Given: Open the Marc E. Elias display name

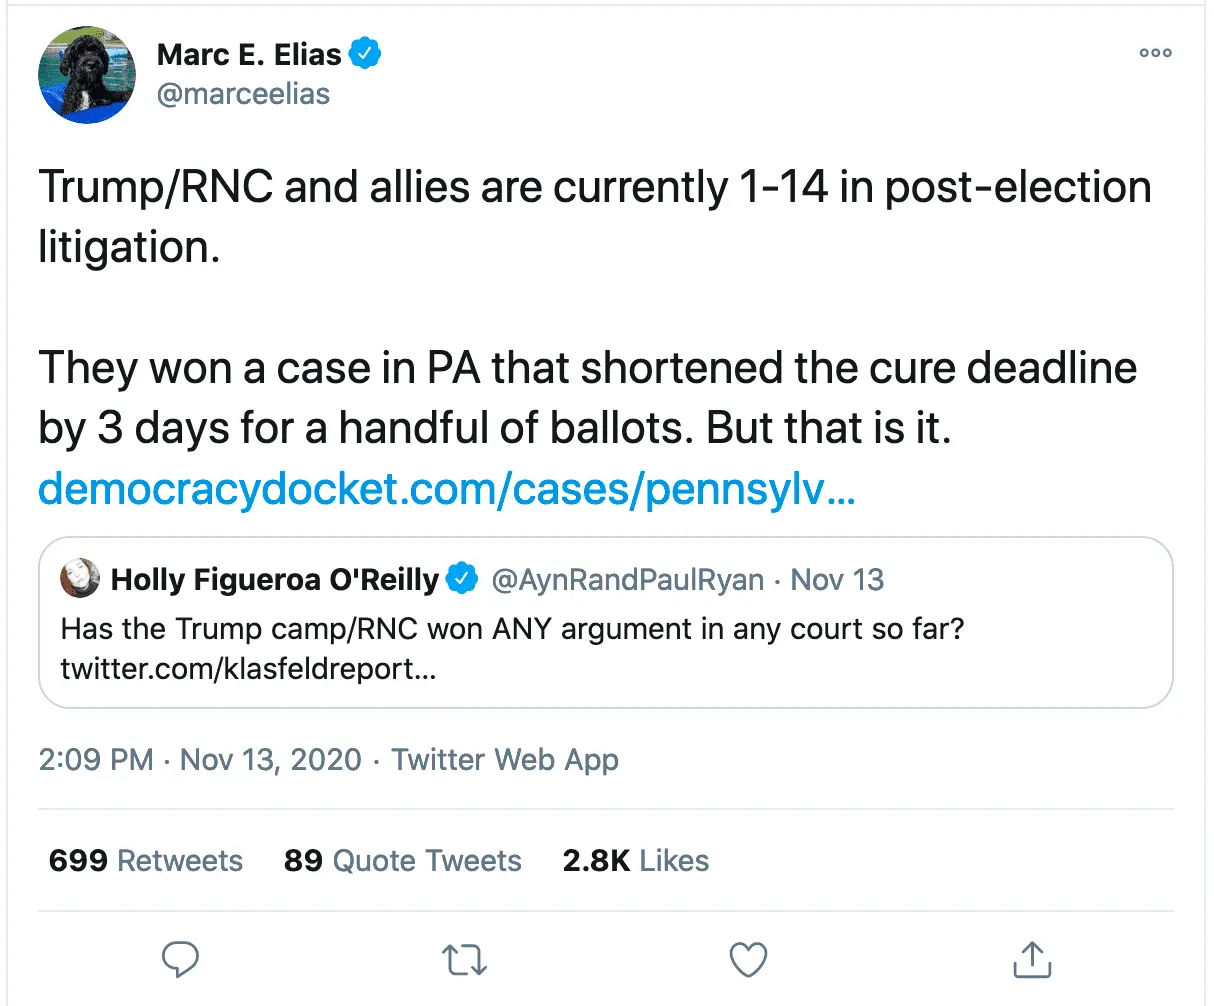Looking at the screenshot, I should coord(249,54).
